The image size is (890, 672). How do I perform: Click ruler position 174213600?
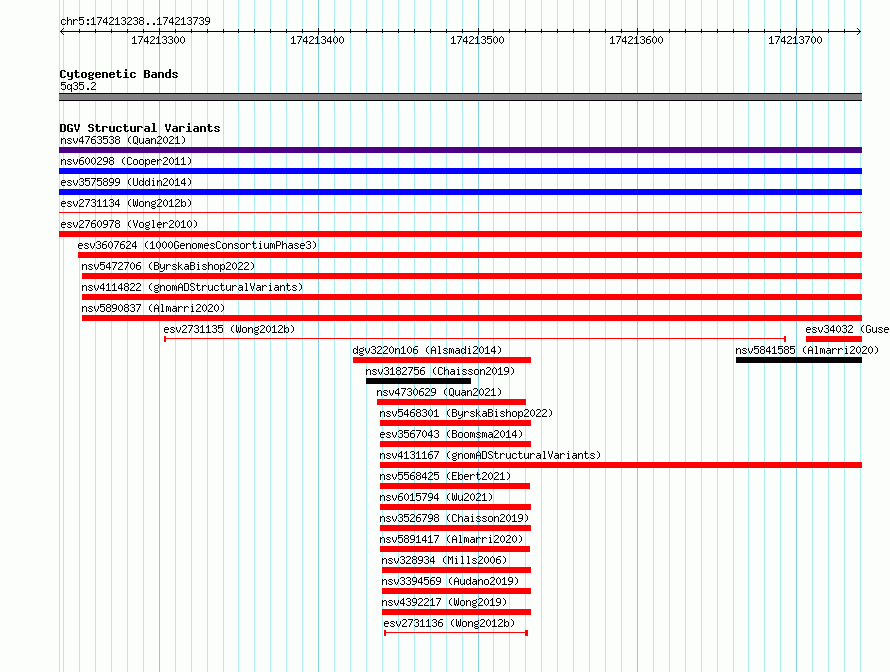pyautogui.click(x=636, y=40)
